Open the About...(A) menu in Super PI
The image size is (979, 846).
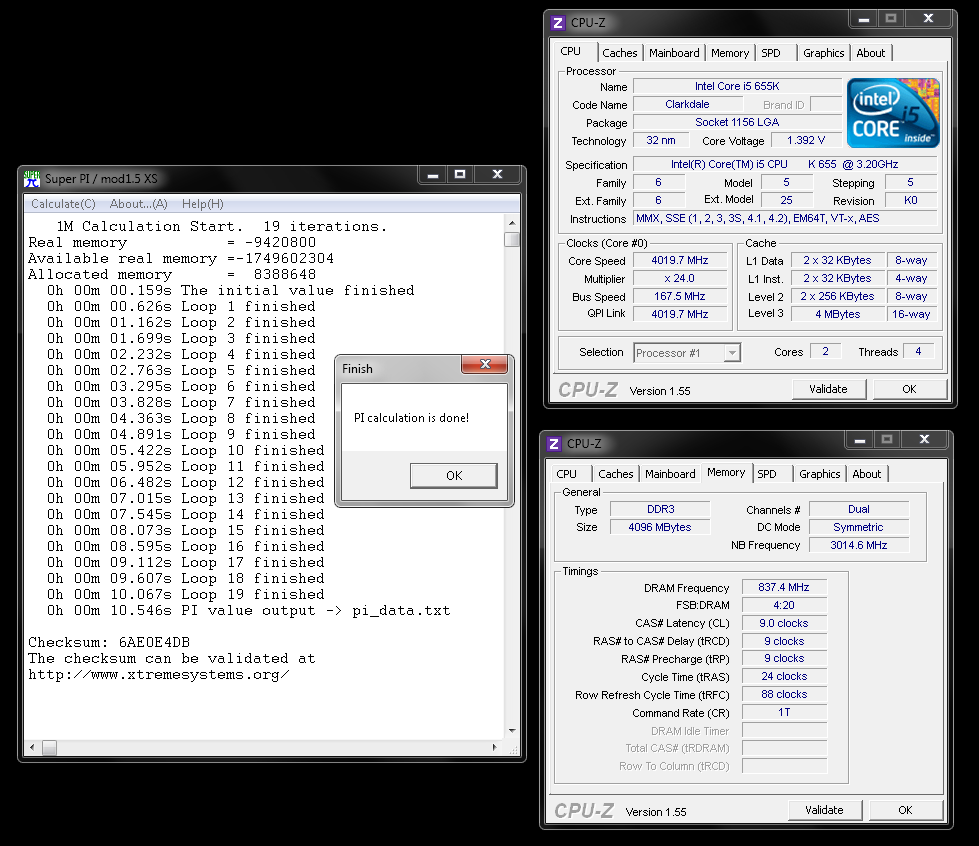tap(139, 204)
